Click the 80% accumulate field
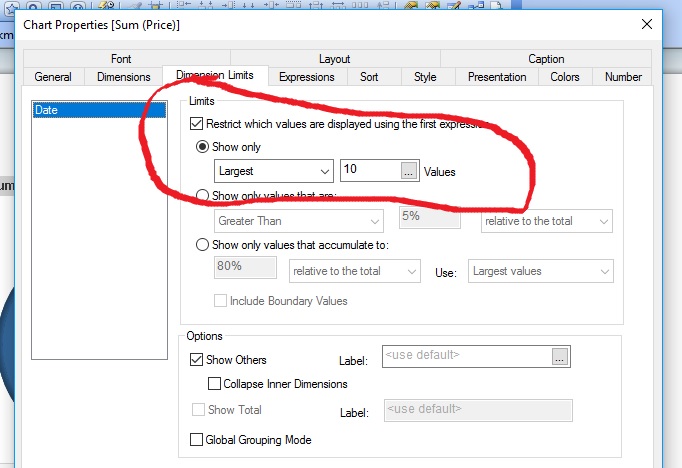The height and width of the screenshot is (468, 682). tap(245, 267)
